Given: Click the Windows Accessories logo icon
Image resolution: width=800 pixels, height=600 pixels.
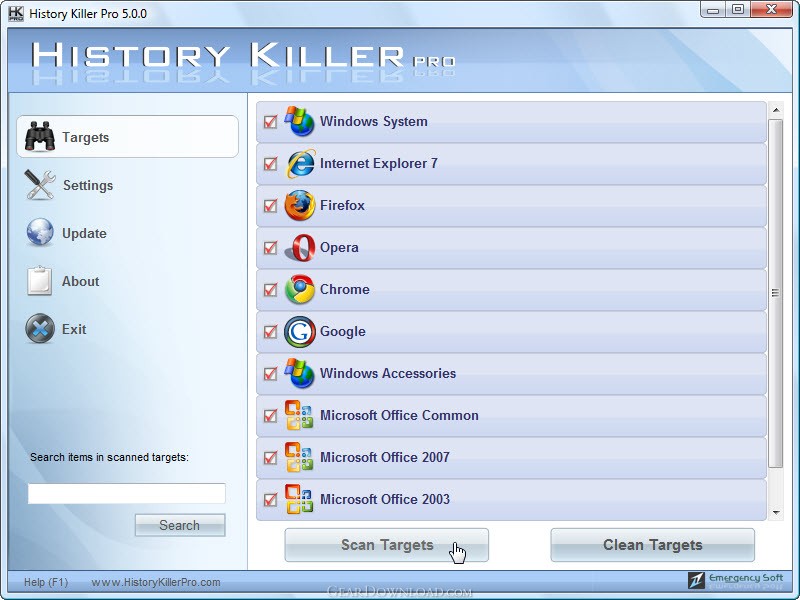Looking at the screenshot, I should [299, 373].
